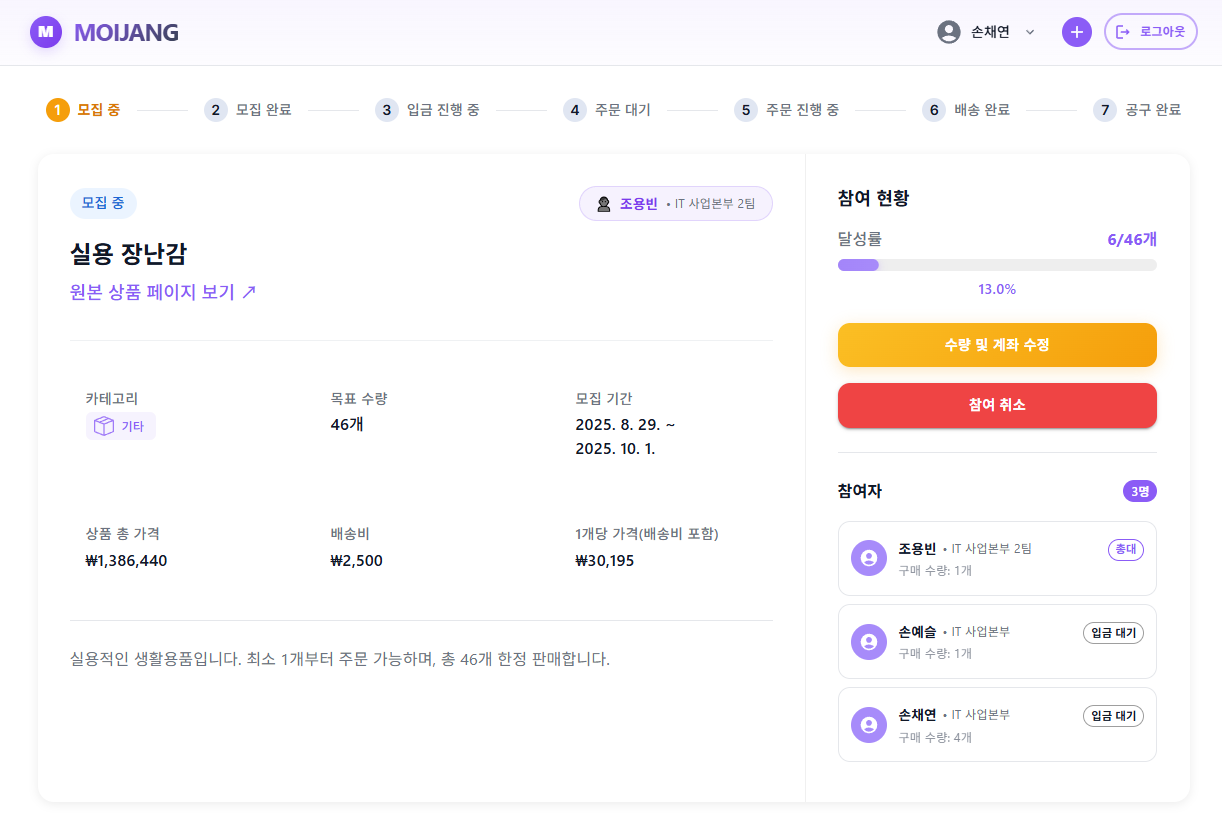Click the avatar icon in the 손채연 participant card

tap(869, 724)
